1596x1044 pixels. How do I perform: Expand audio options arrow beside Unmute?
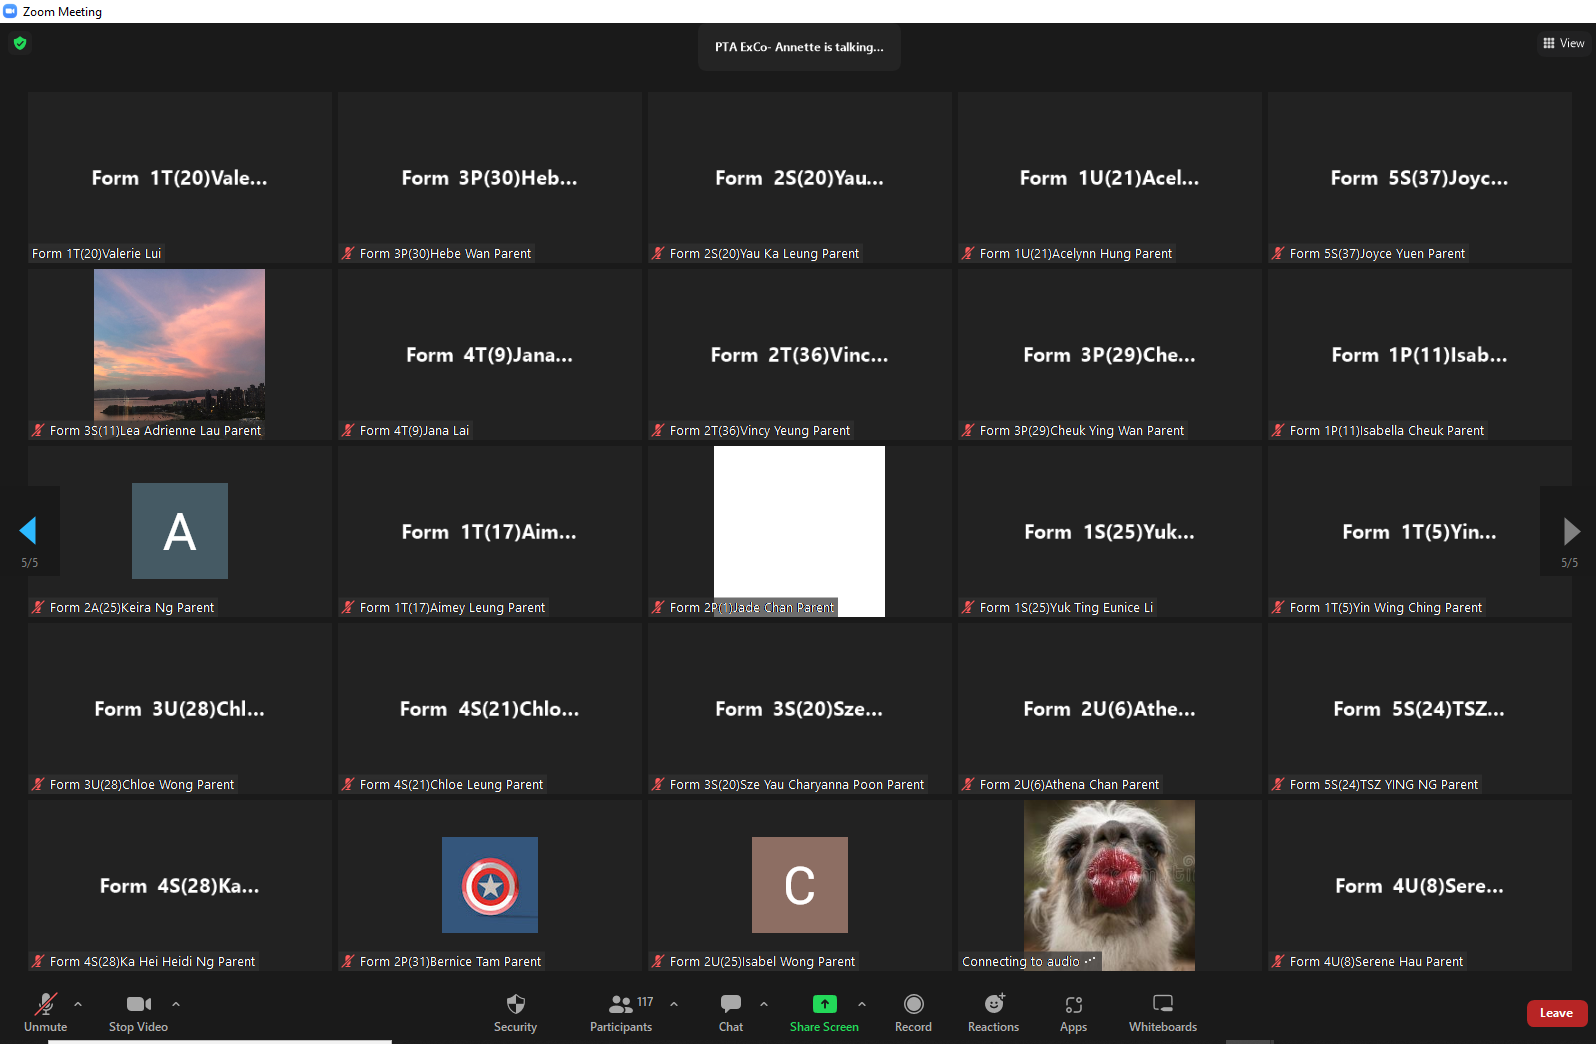tap(78, 1004)
